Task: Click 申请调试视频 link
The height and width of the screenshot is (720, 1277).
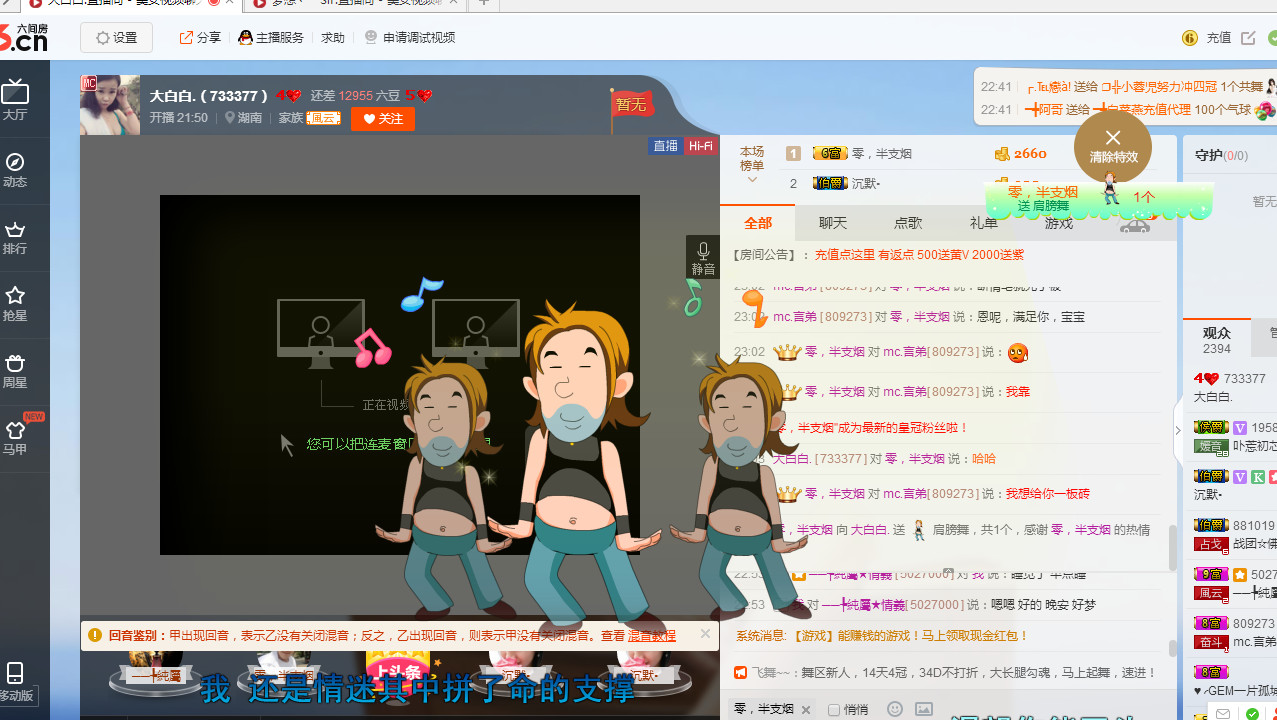Action: click(x=410, y=38)
